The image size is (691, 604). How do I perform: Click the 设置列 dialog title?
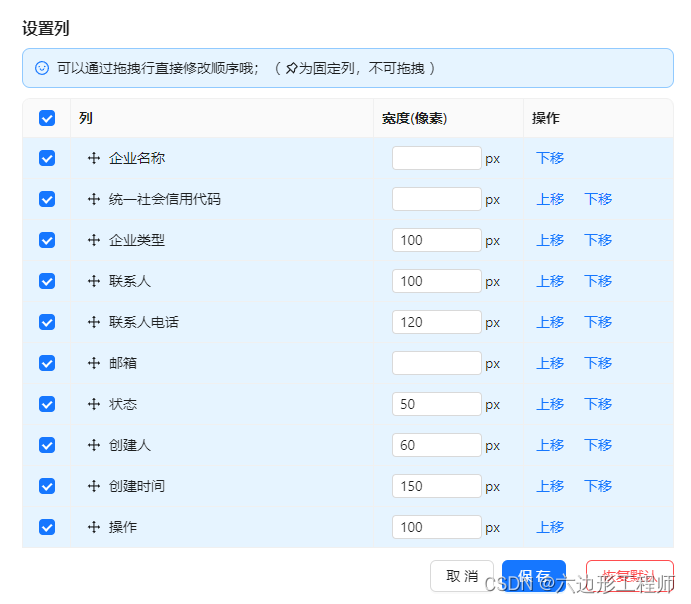(46, 28)
